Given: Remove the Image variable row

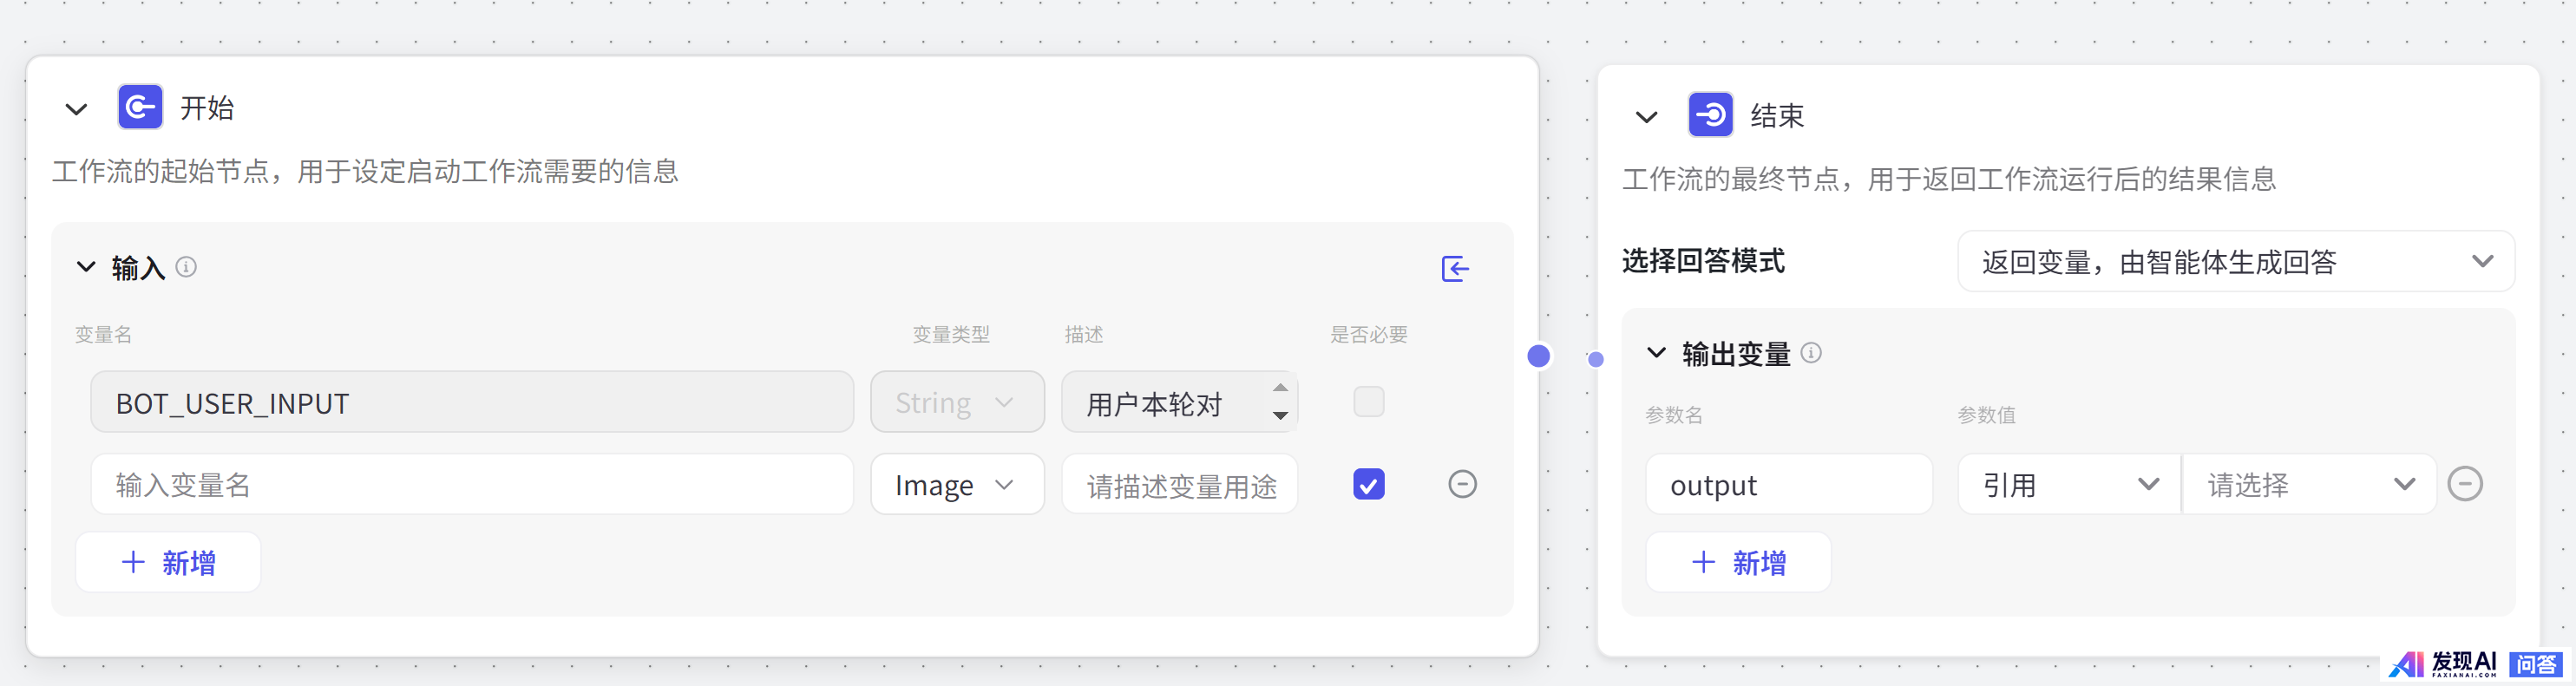Looking at the screenshot, I should click(x=1462, y=485).
